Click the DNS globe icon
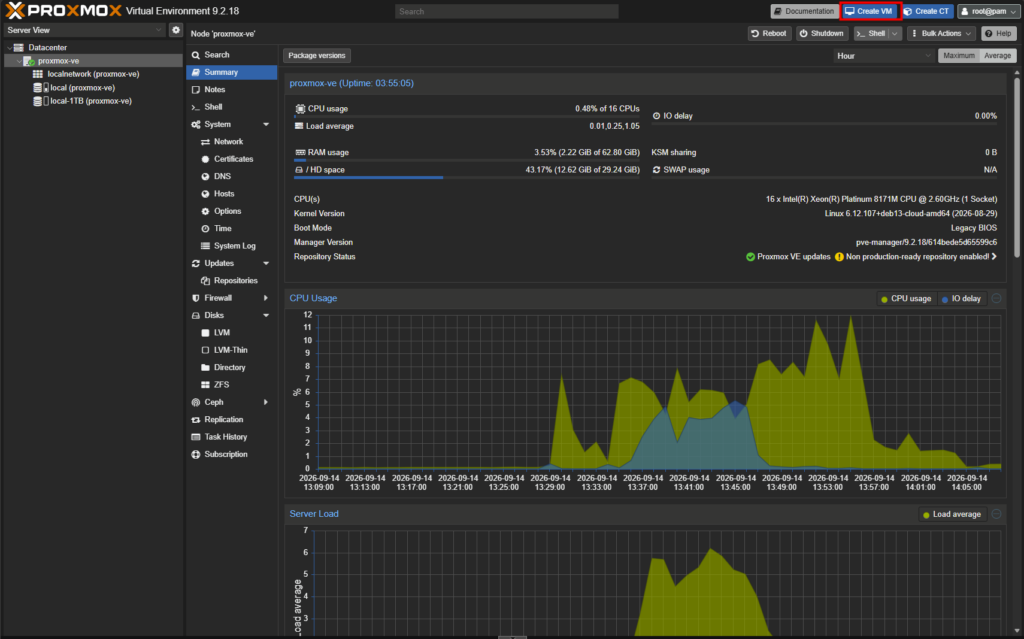The image size is (1024, 639). click(x=206, y=176)
